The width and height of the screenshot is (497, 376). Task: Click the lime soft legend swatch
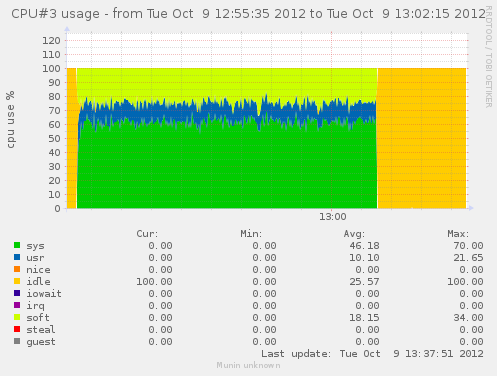[17, 317]
